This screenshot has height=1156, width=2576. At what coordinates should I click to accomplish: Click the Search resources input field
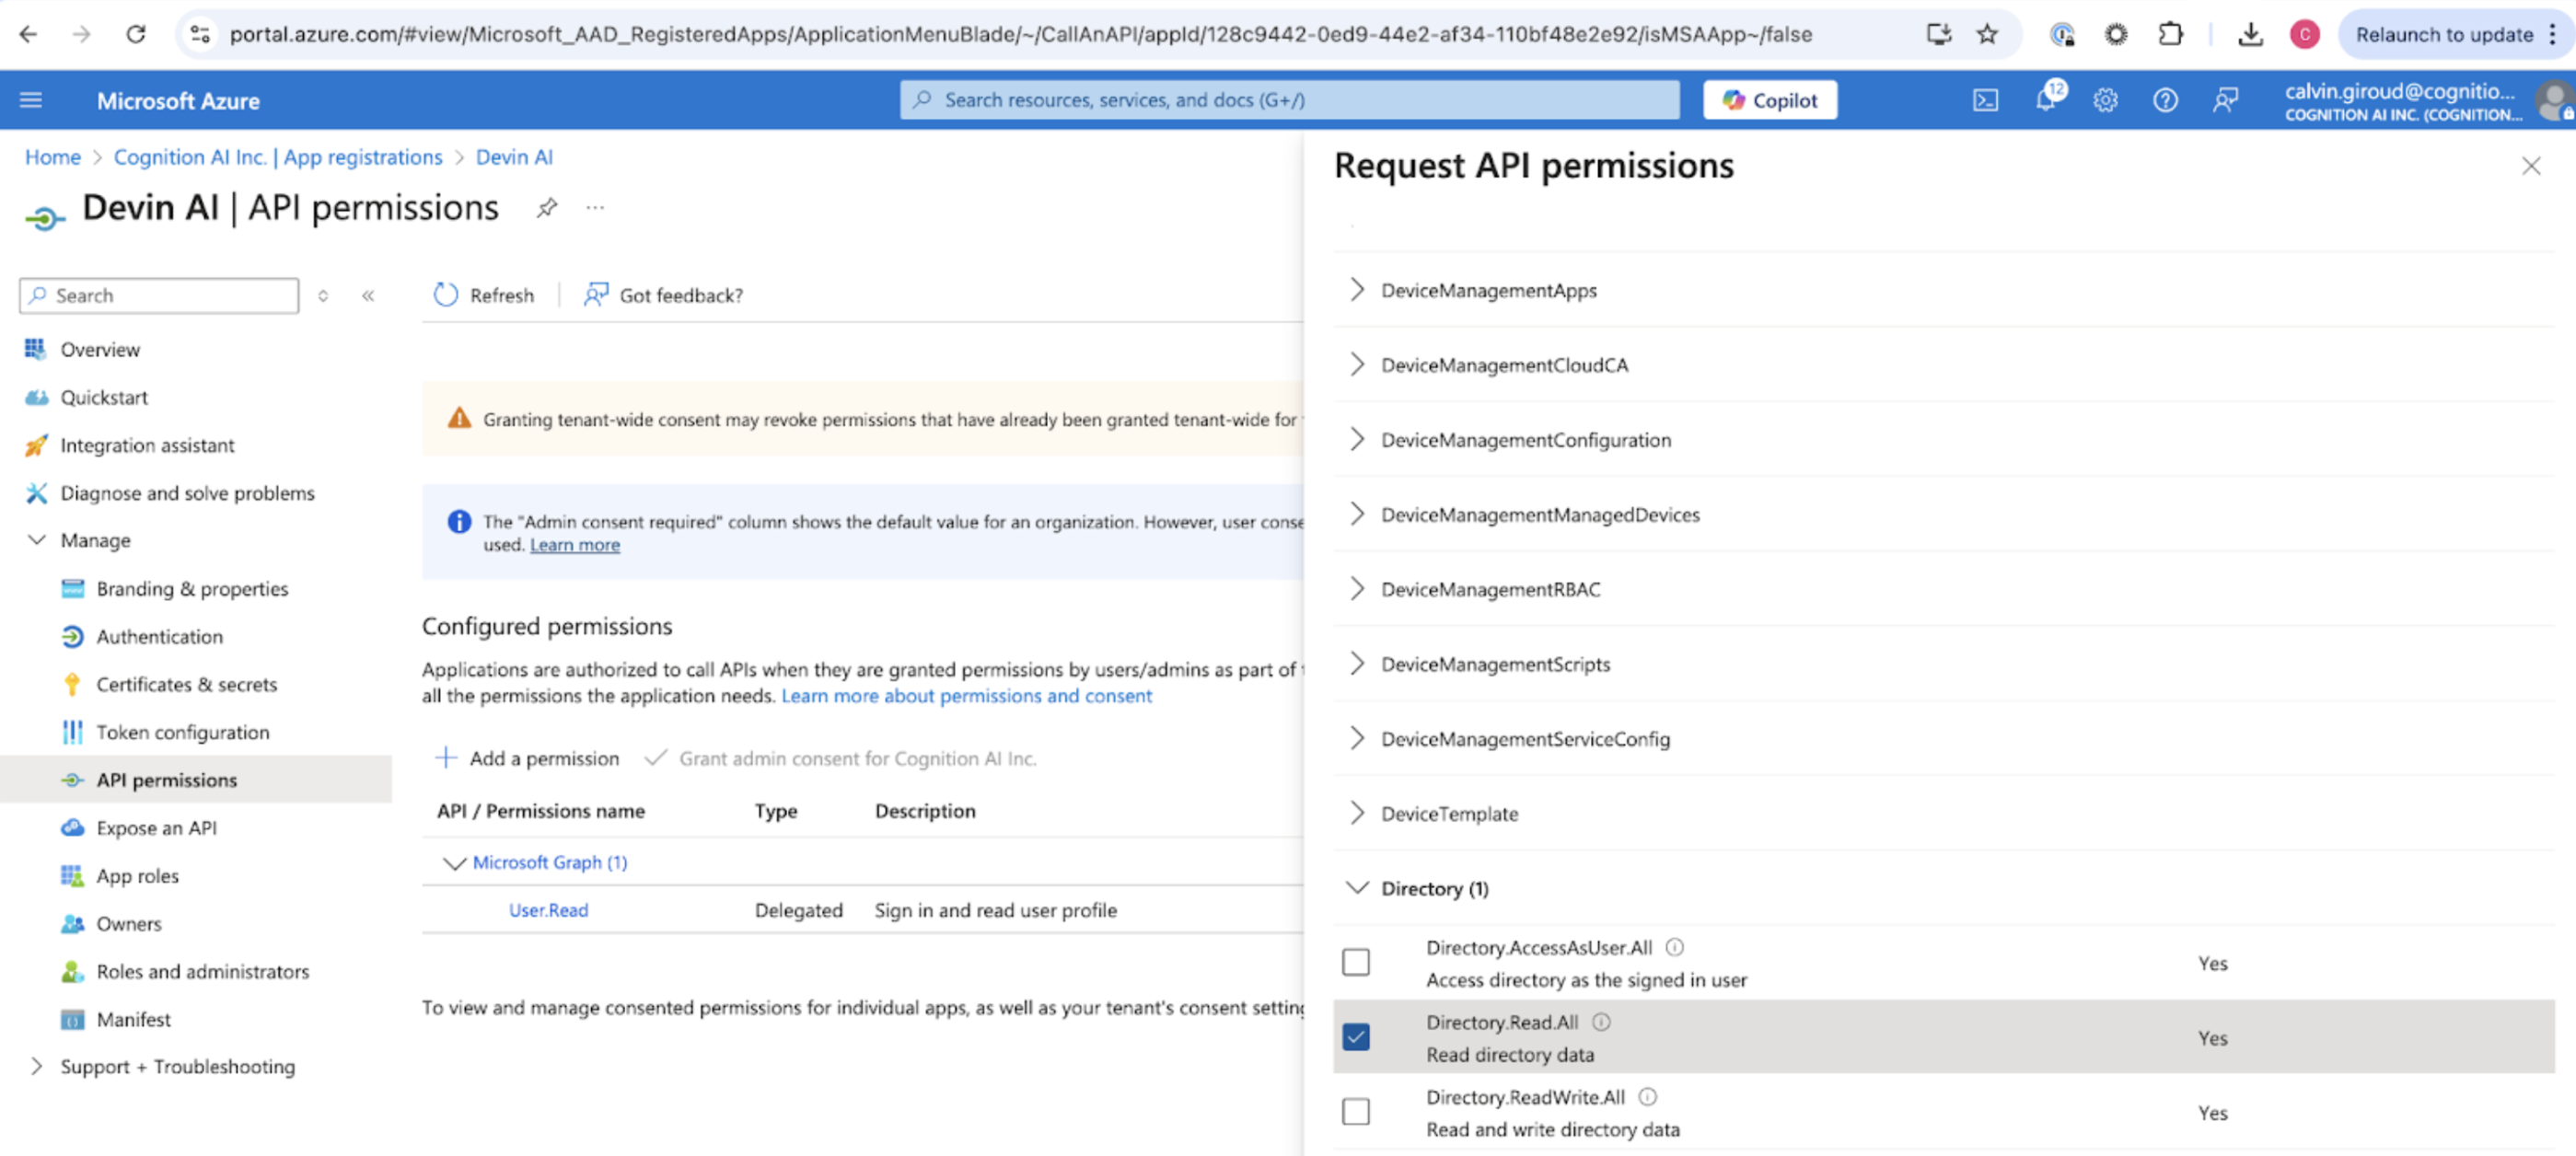point(1290,100)
